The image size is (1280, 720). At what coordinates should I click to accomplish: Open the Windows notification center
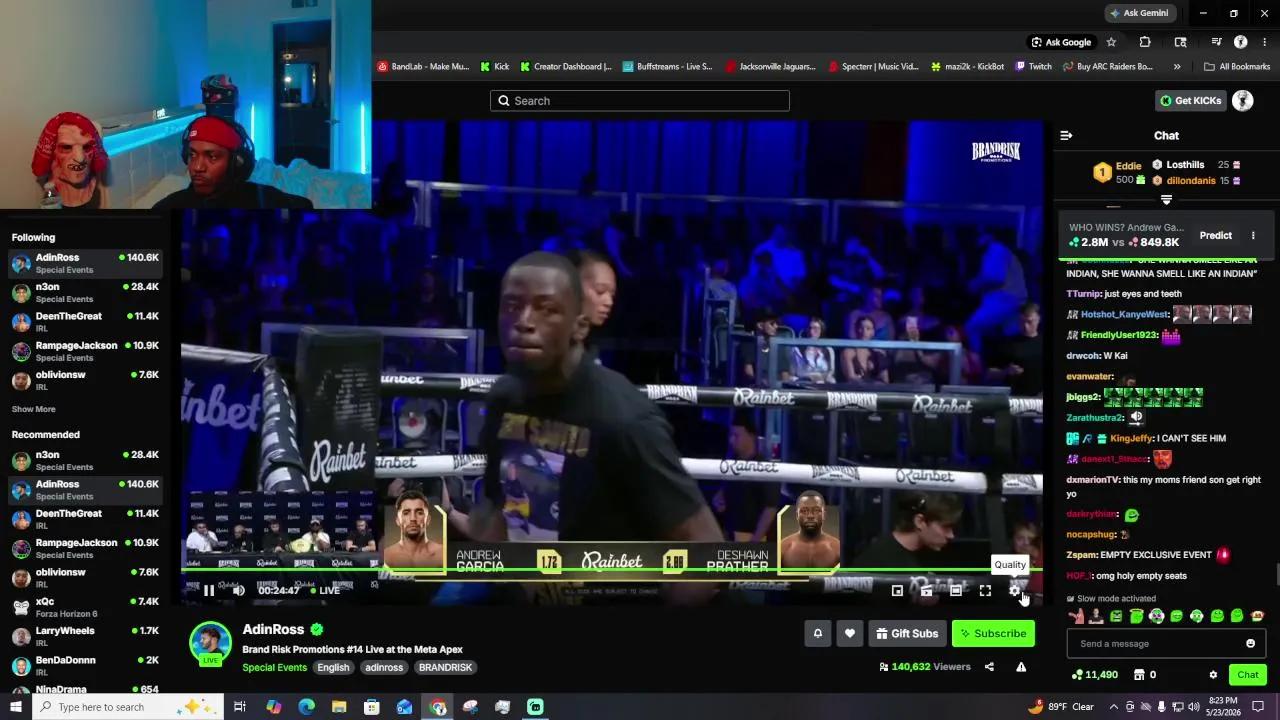coord(1258,707)
